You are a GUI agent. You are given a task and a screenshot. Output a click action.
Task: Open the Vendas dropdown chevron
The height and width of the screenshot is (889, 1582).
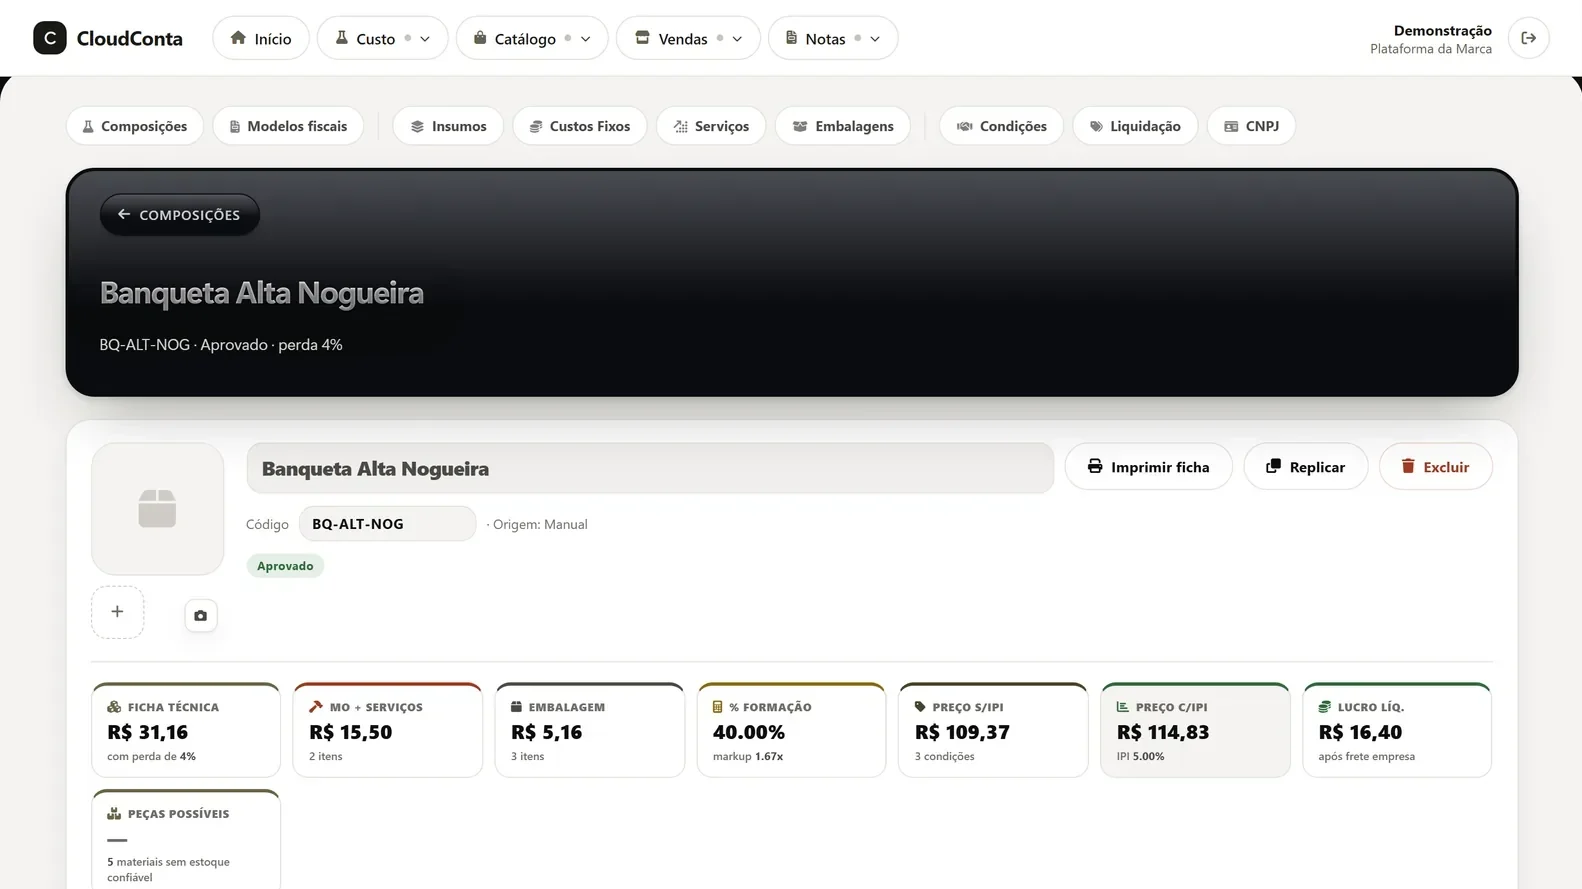coord(738,39)
